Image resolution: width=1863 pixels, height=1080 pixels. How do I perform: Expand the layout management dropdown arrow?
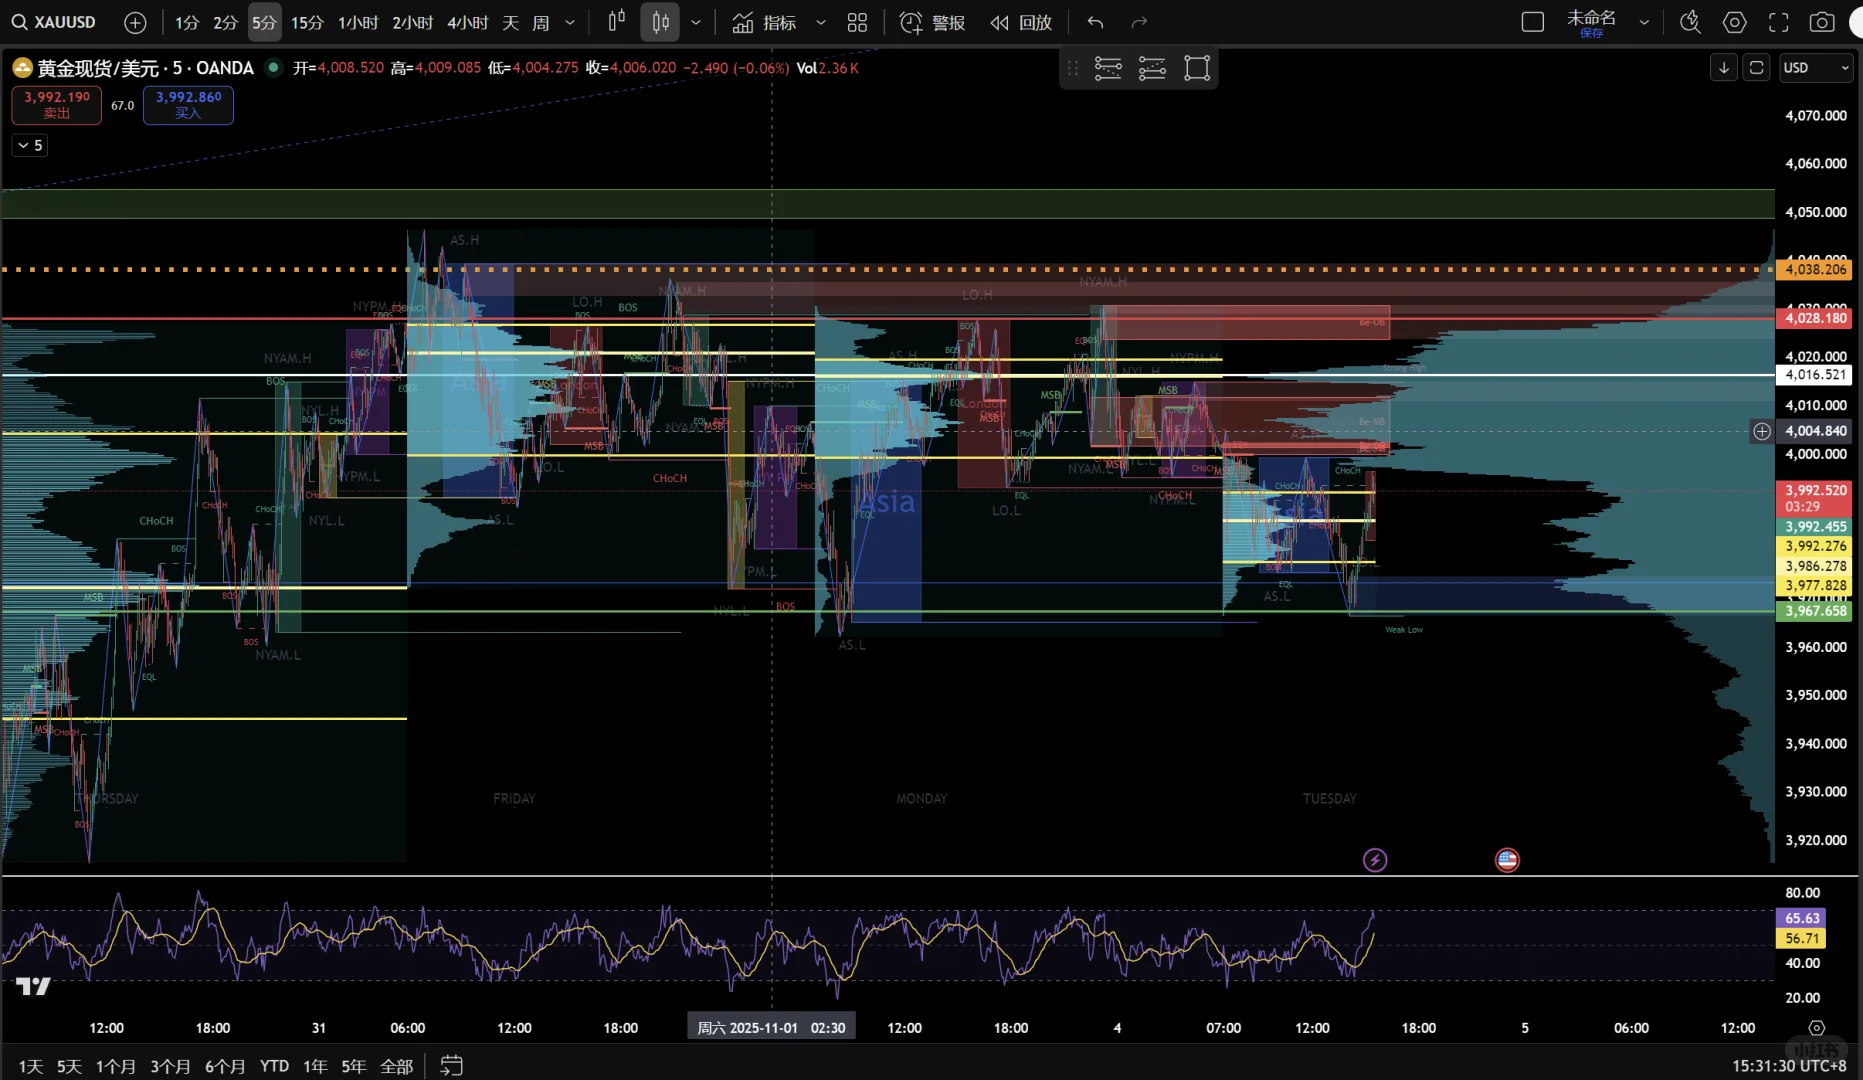pyautogui.click(x=1644, y=22)
